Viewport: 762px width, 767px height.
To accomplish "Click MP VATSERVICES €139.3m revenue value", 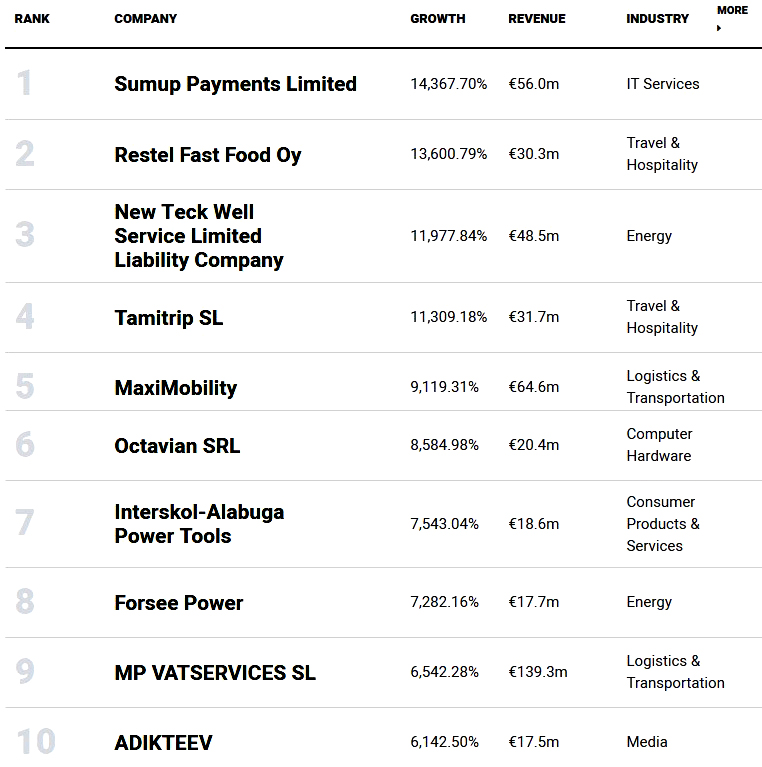I will pos(537,672).
